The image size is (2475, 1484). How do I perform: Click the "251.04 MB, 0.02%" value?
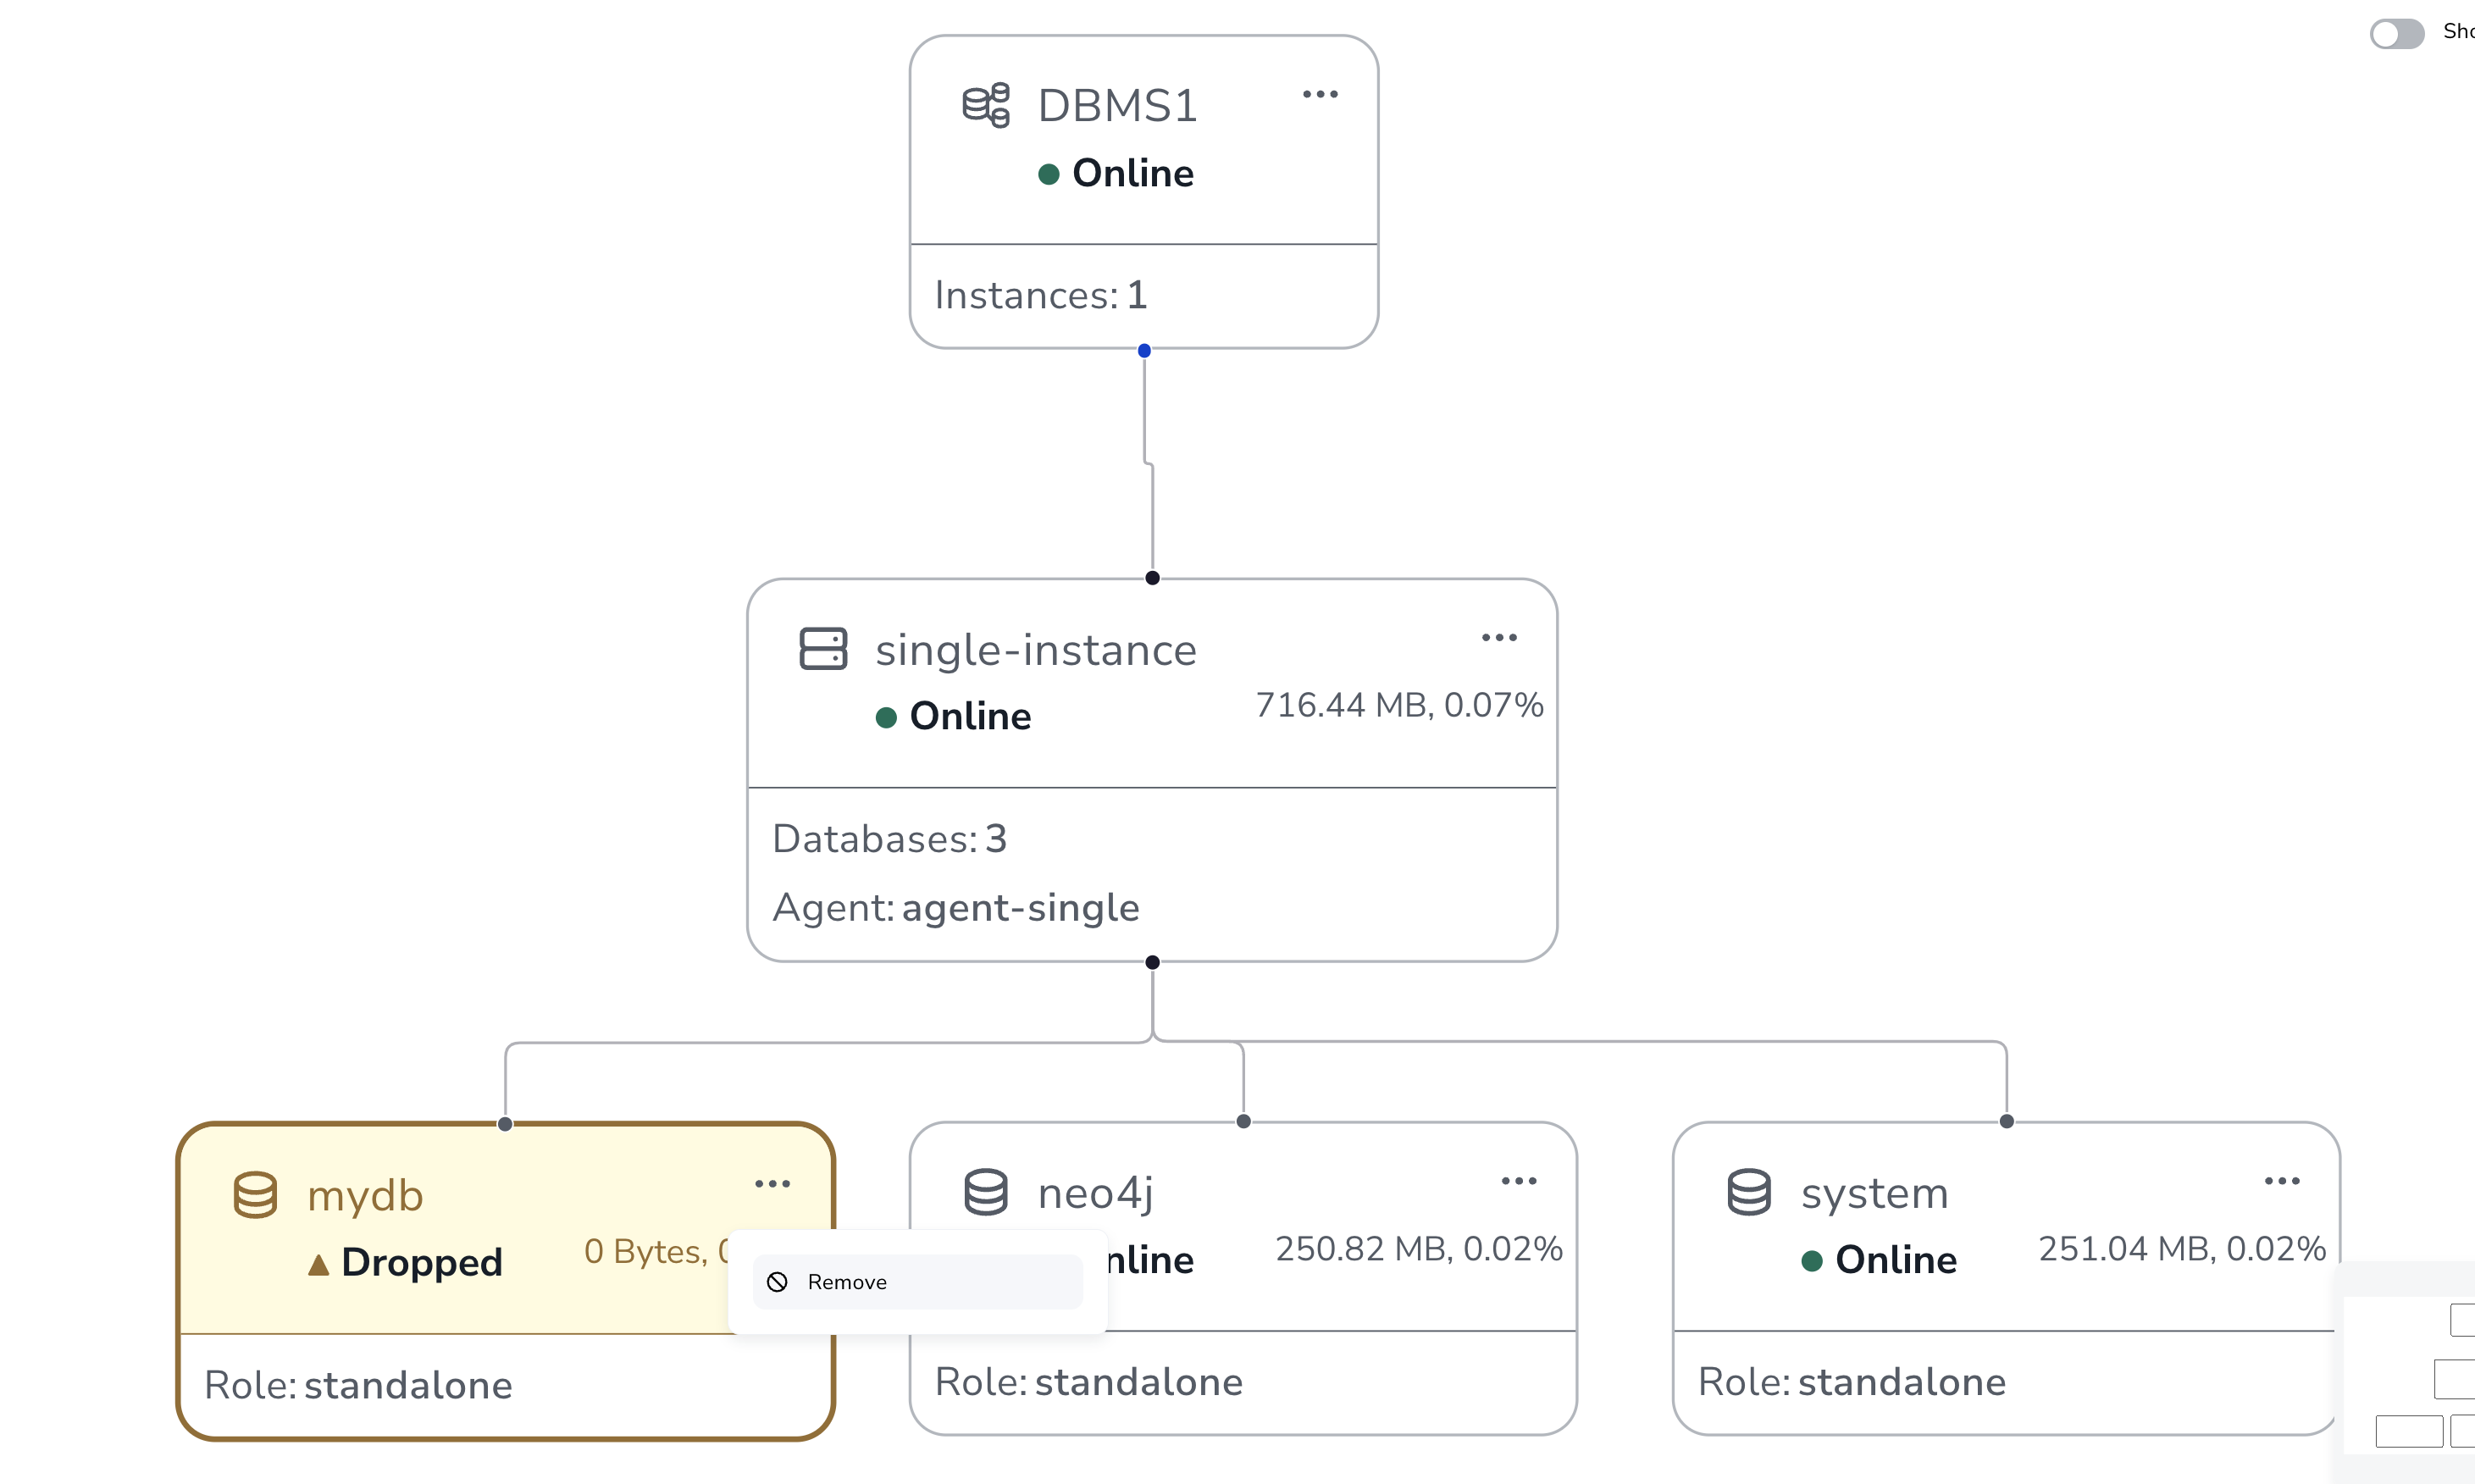pyautogui.click(x=2182, y=1249)
